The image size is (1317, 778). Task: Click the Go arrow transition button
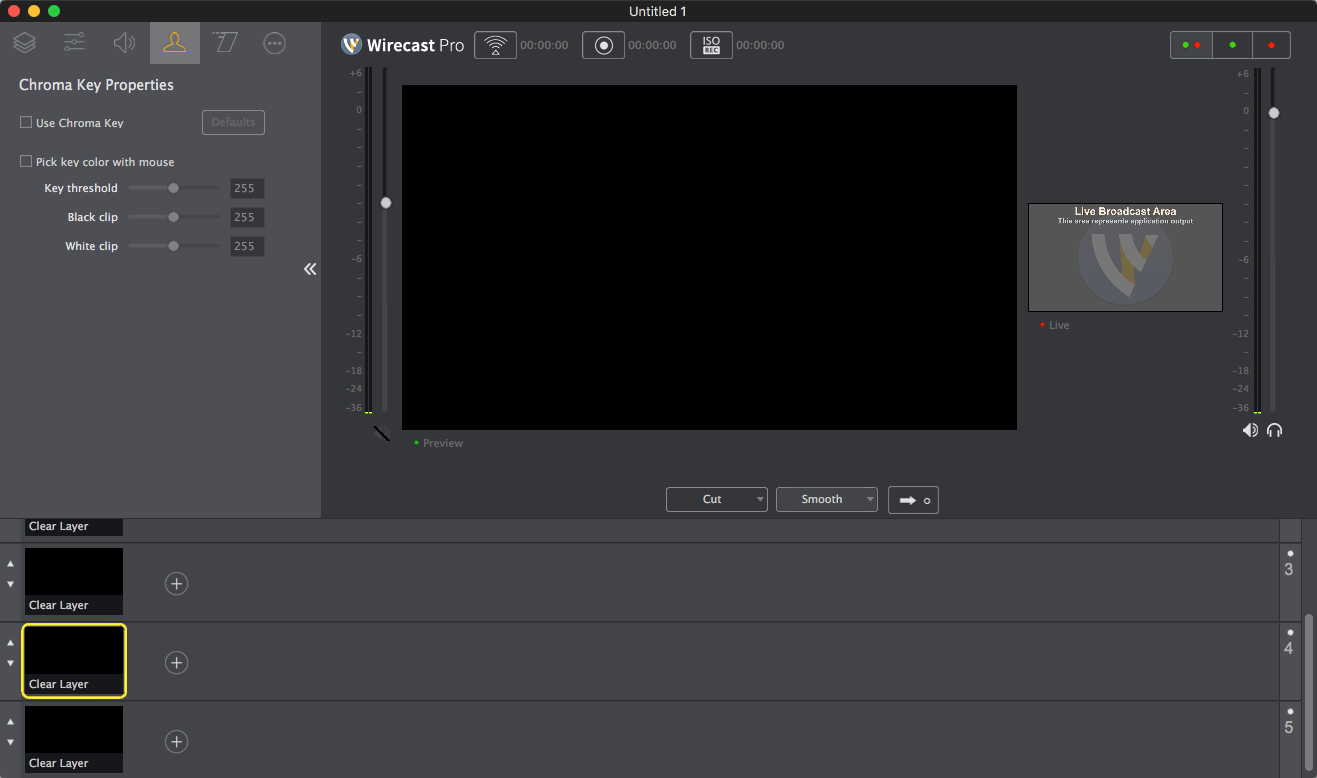(913, 500)
